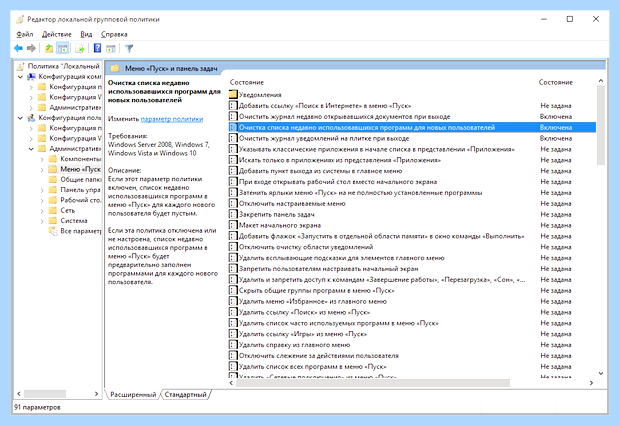Click policy icon beside Макет начального экрана
Screen dimensions: 620x426
233,225
